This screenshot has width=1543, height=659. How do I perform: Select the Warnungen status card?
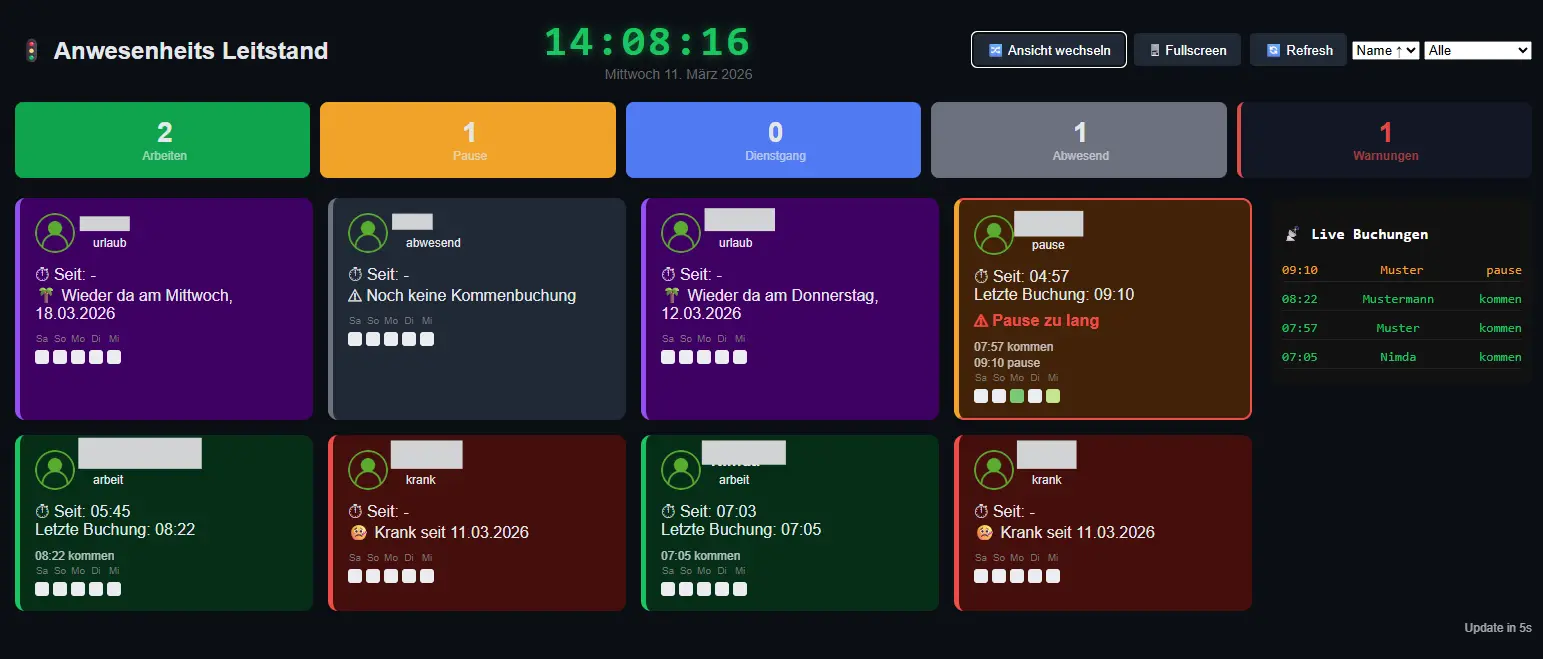pyautogui.click(x=1384, y=140)
